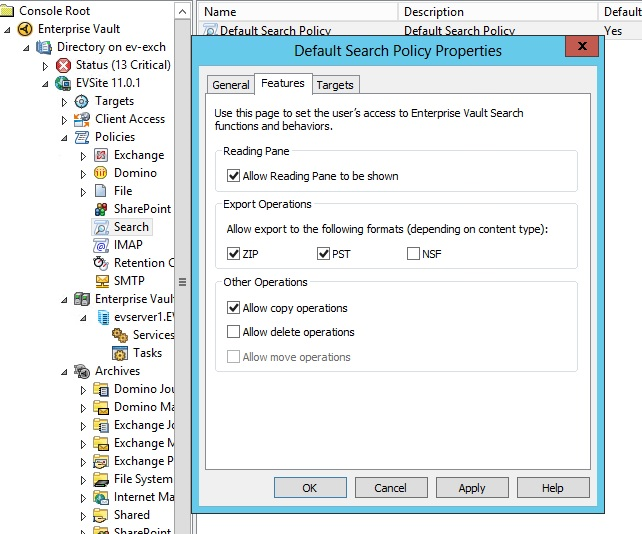Image resolution: width=642 pixels, height=534 pixels.
Task: Uncheck Allow Reading Pane to be shown
Action: (x=233, y=176)
